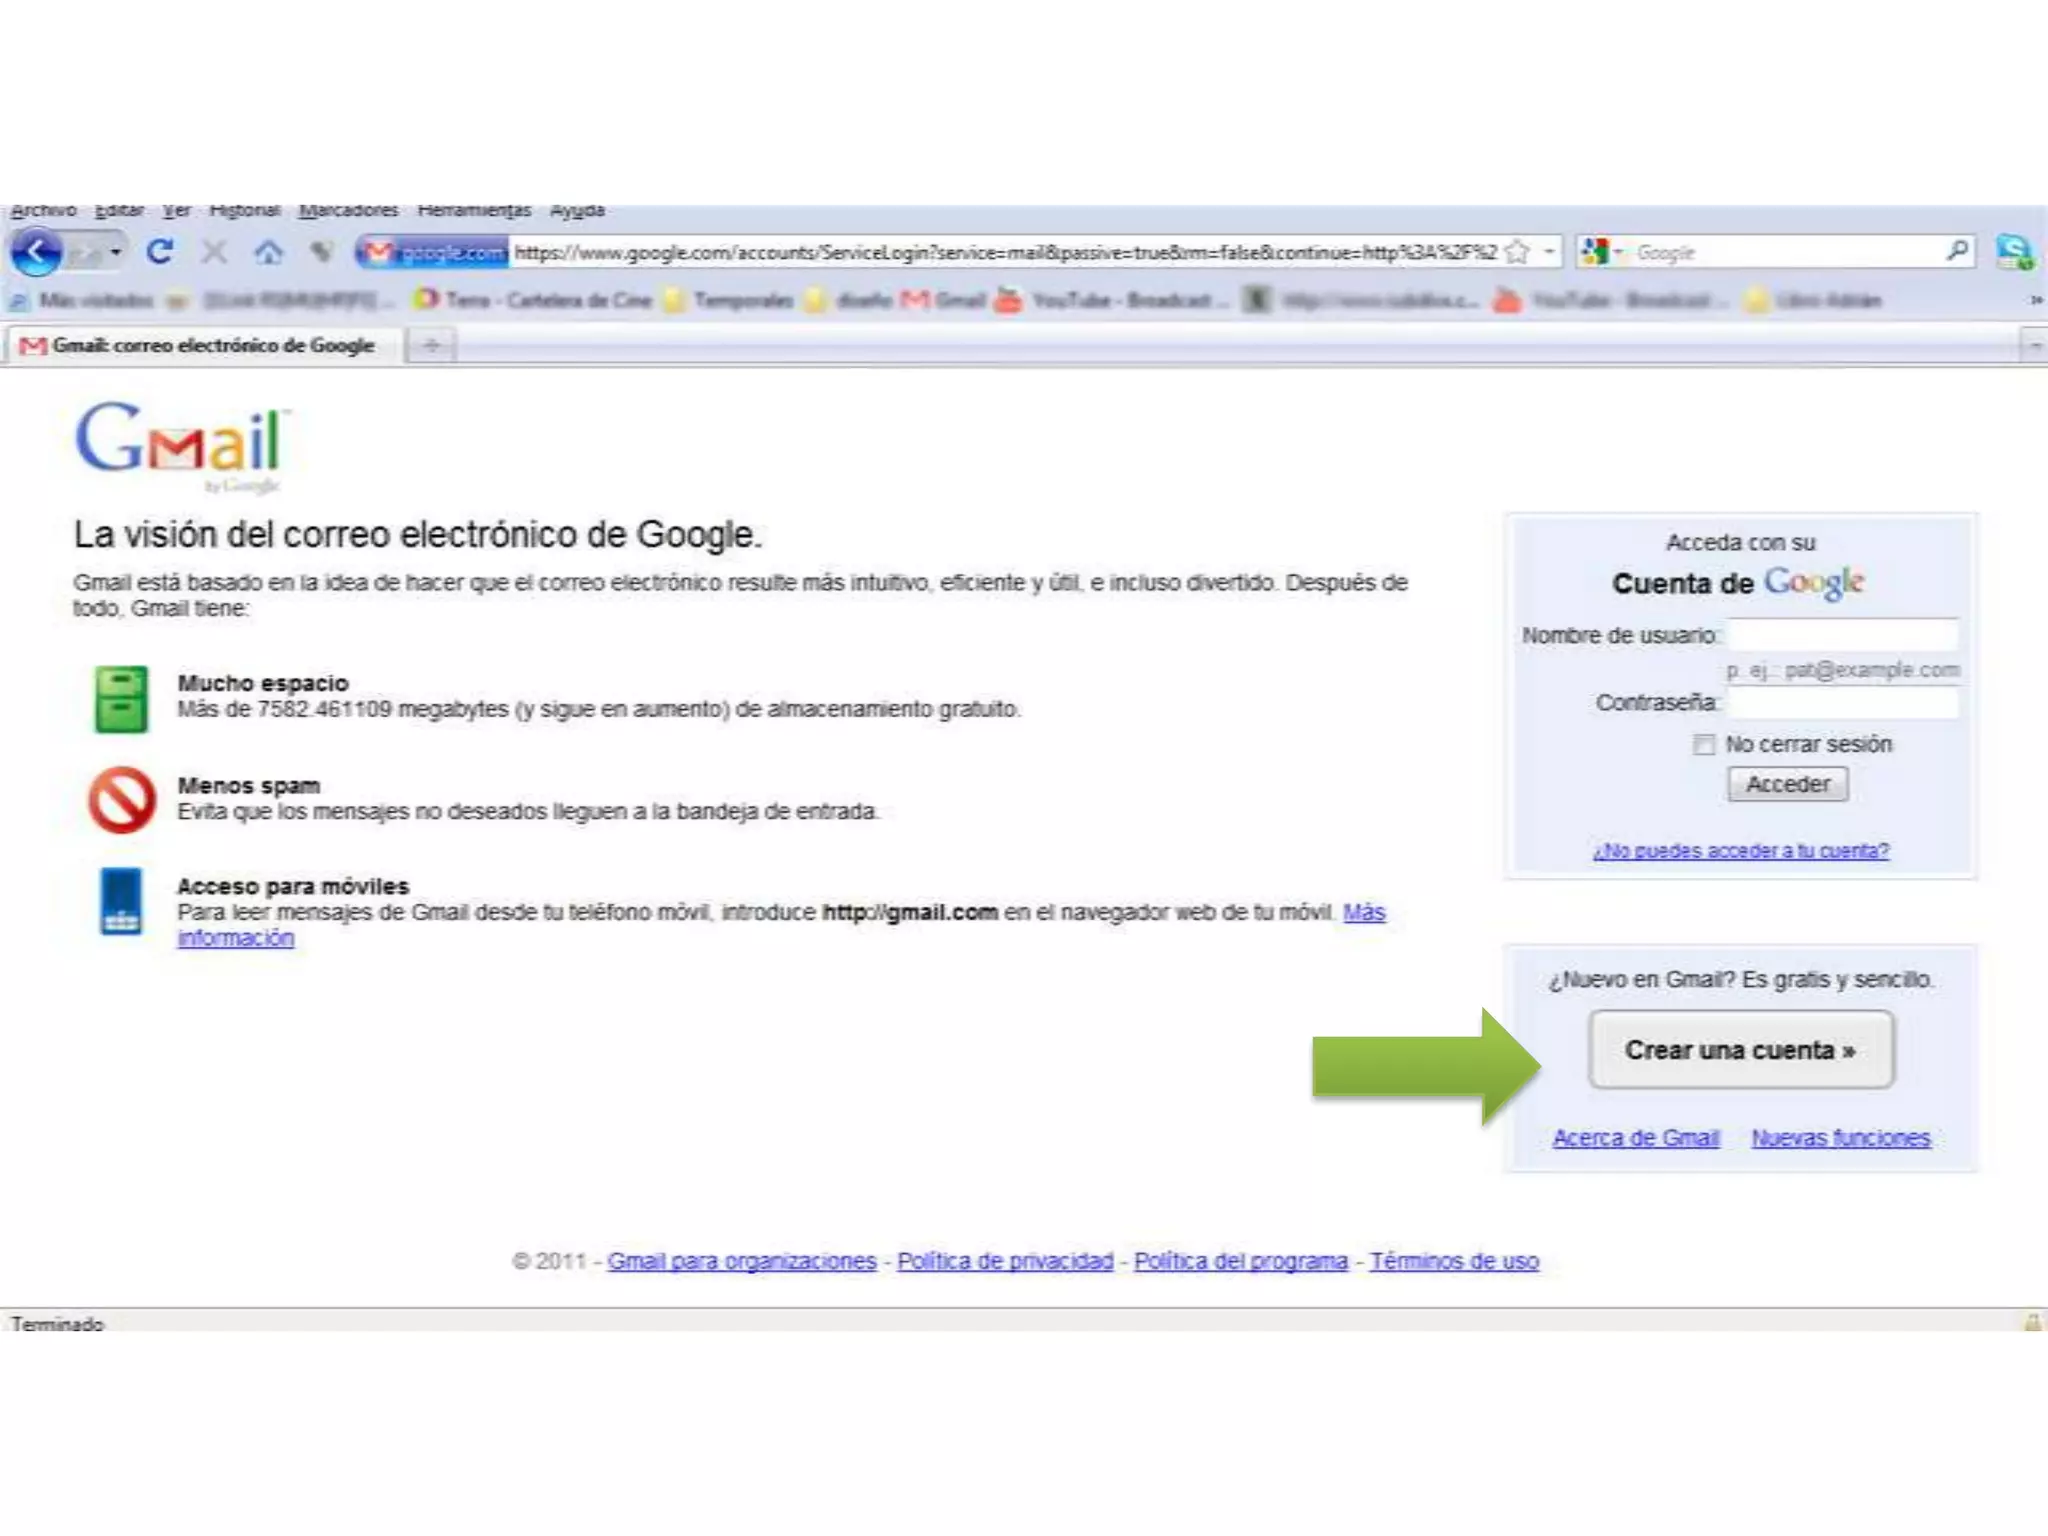The image size is (2048, 1536).
Task: Enable the "No cerrar sesión" checkbox
Action: [x=1704, y=744]
